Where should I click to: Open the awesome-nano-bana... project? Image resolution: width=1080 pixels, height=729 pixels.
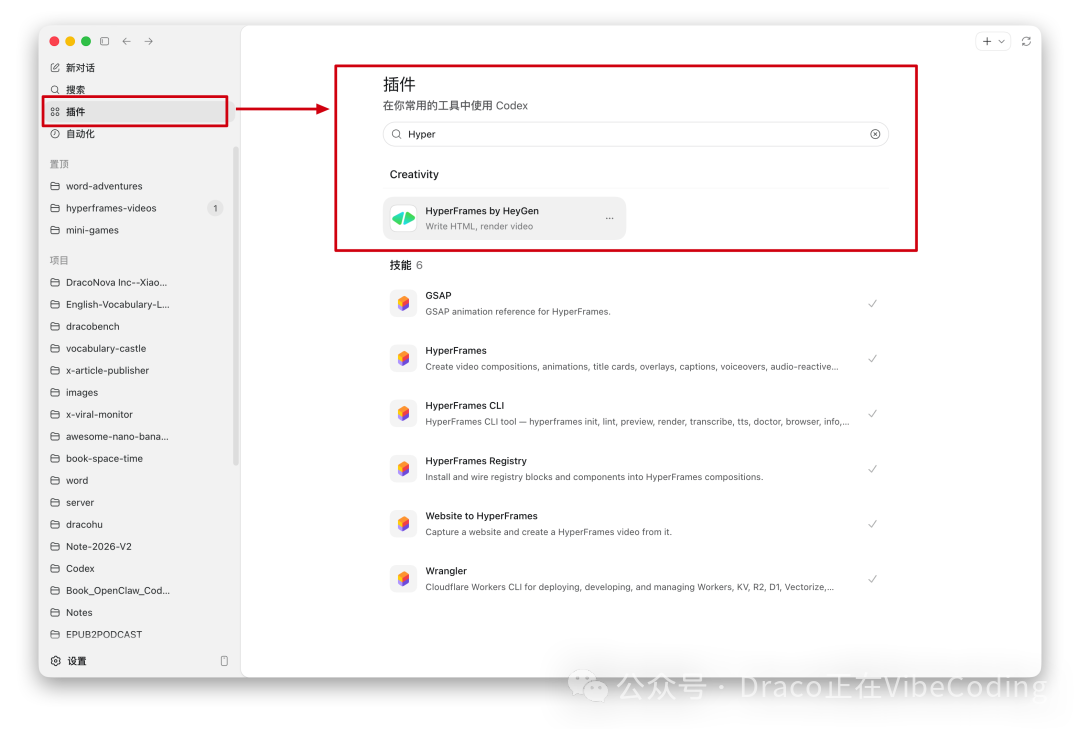137,437
